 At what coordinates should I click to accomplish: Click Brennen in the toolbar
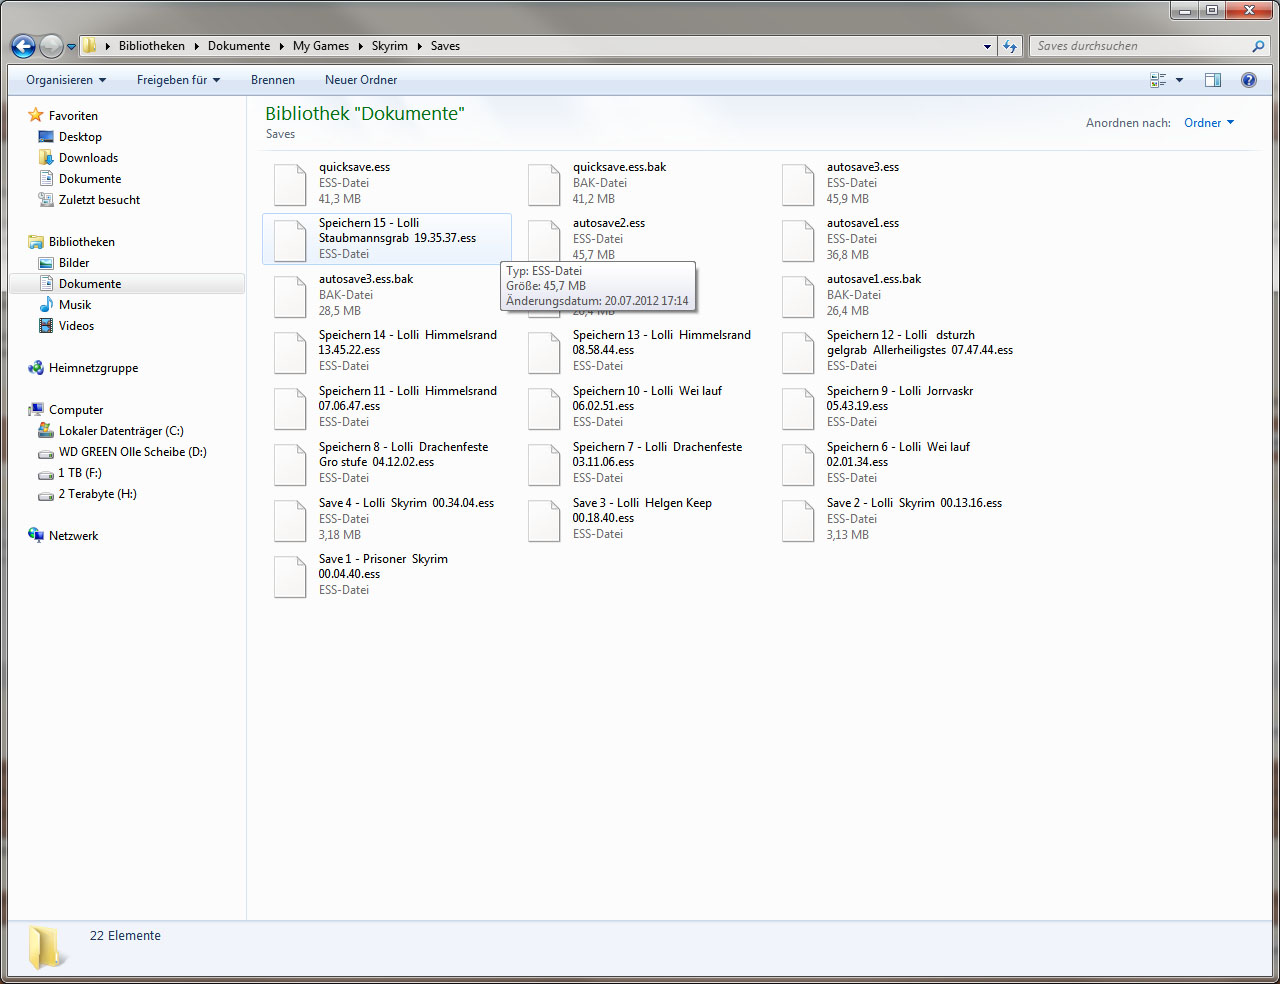[272, 80]
